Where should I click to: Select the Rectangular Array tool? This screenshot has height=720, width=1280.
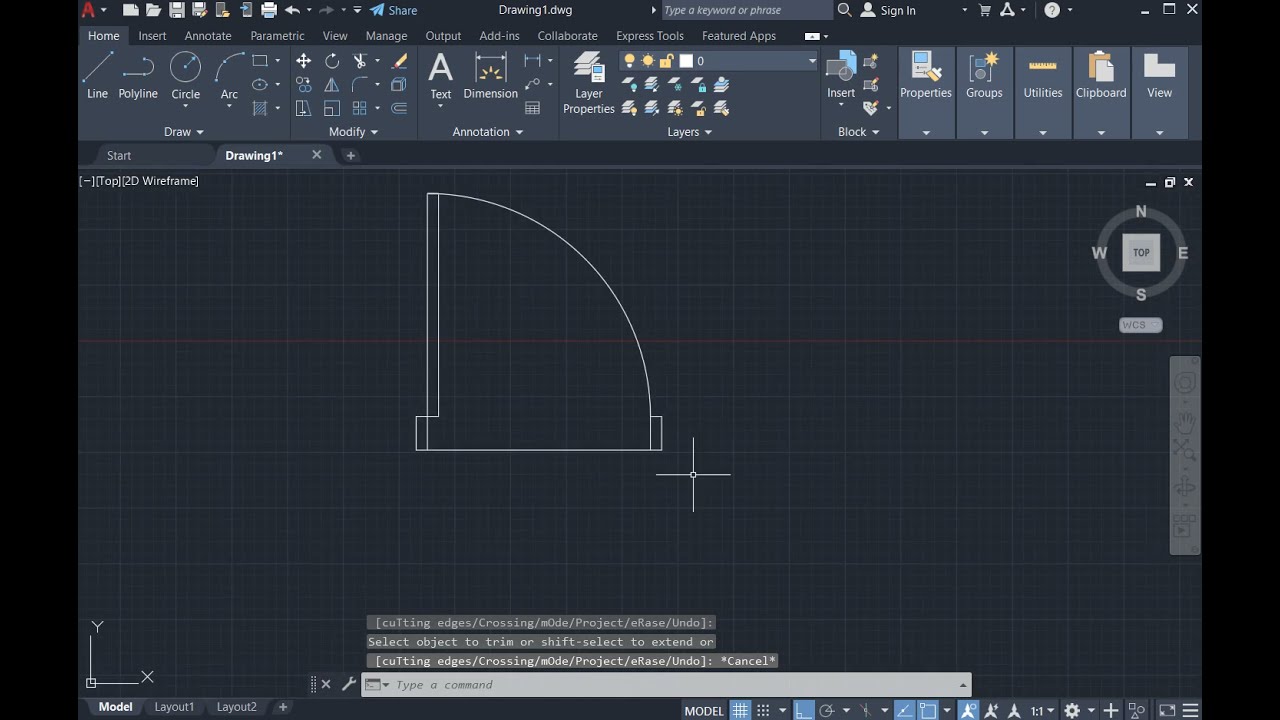[x=360, y=108]
